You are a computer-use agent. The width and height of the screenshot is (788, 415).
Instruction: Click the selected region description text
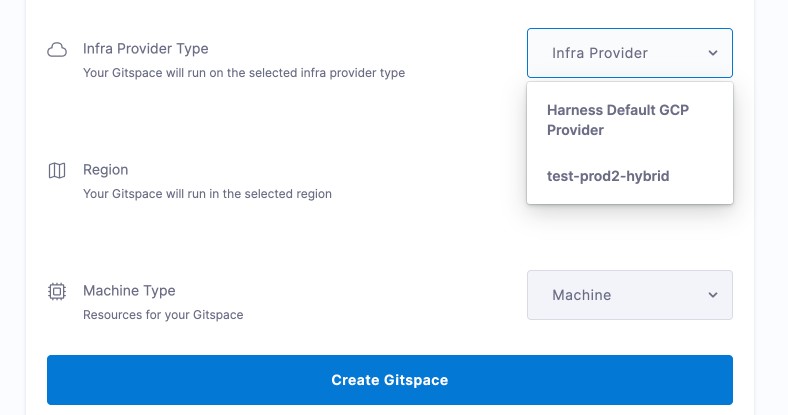pyautogui.click(x=207, y=194)
